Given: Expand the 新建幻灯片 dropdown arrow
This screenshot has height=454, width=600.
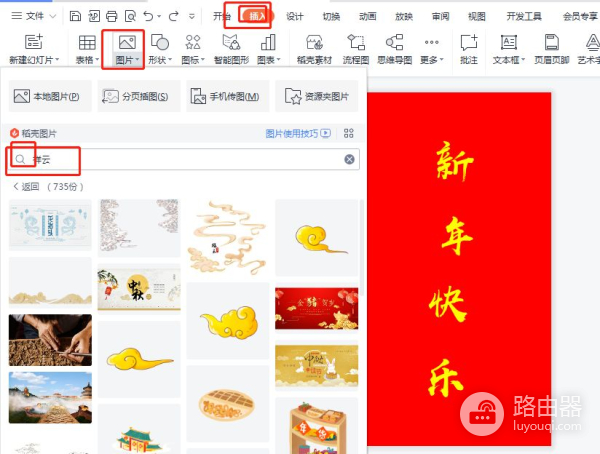Looking at the screenshot, I should (57, 60).
